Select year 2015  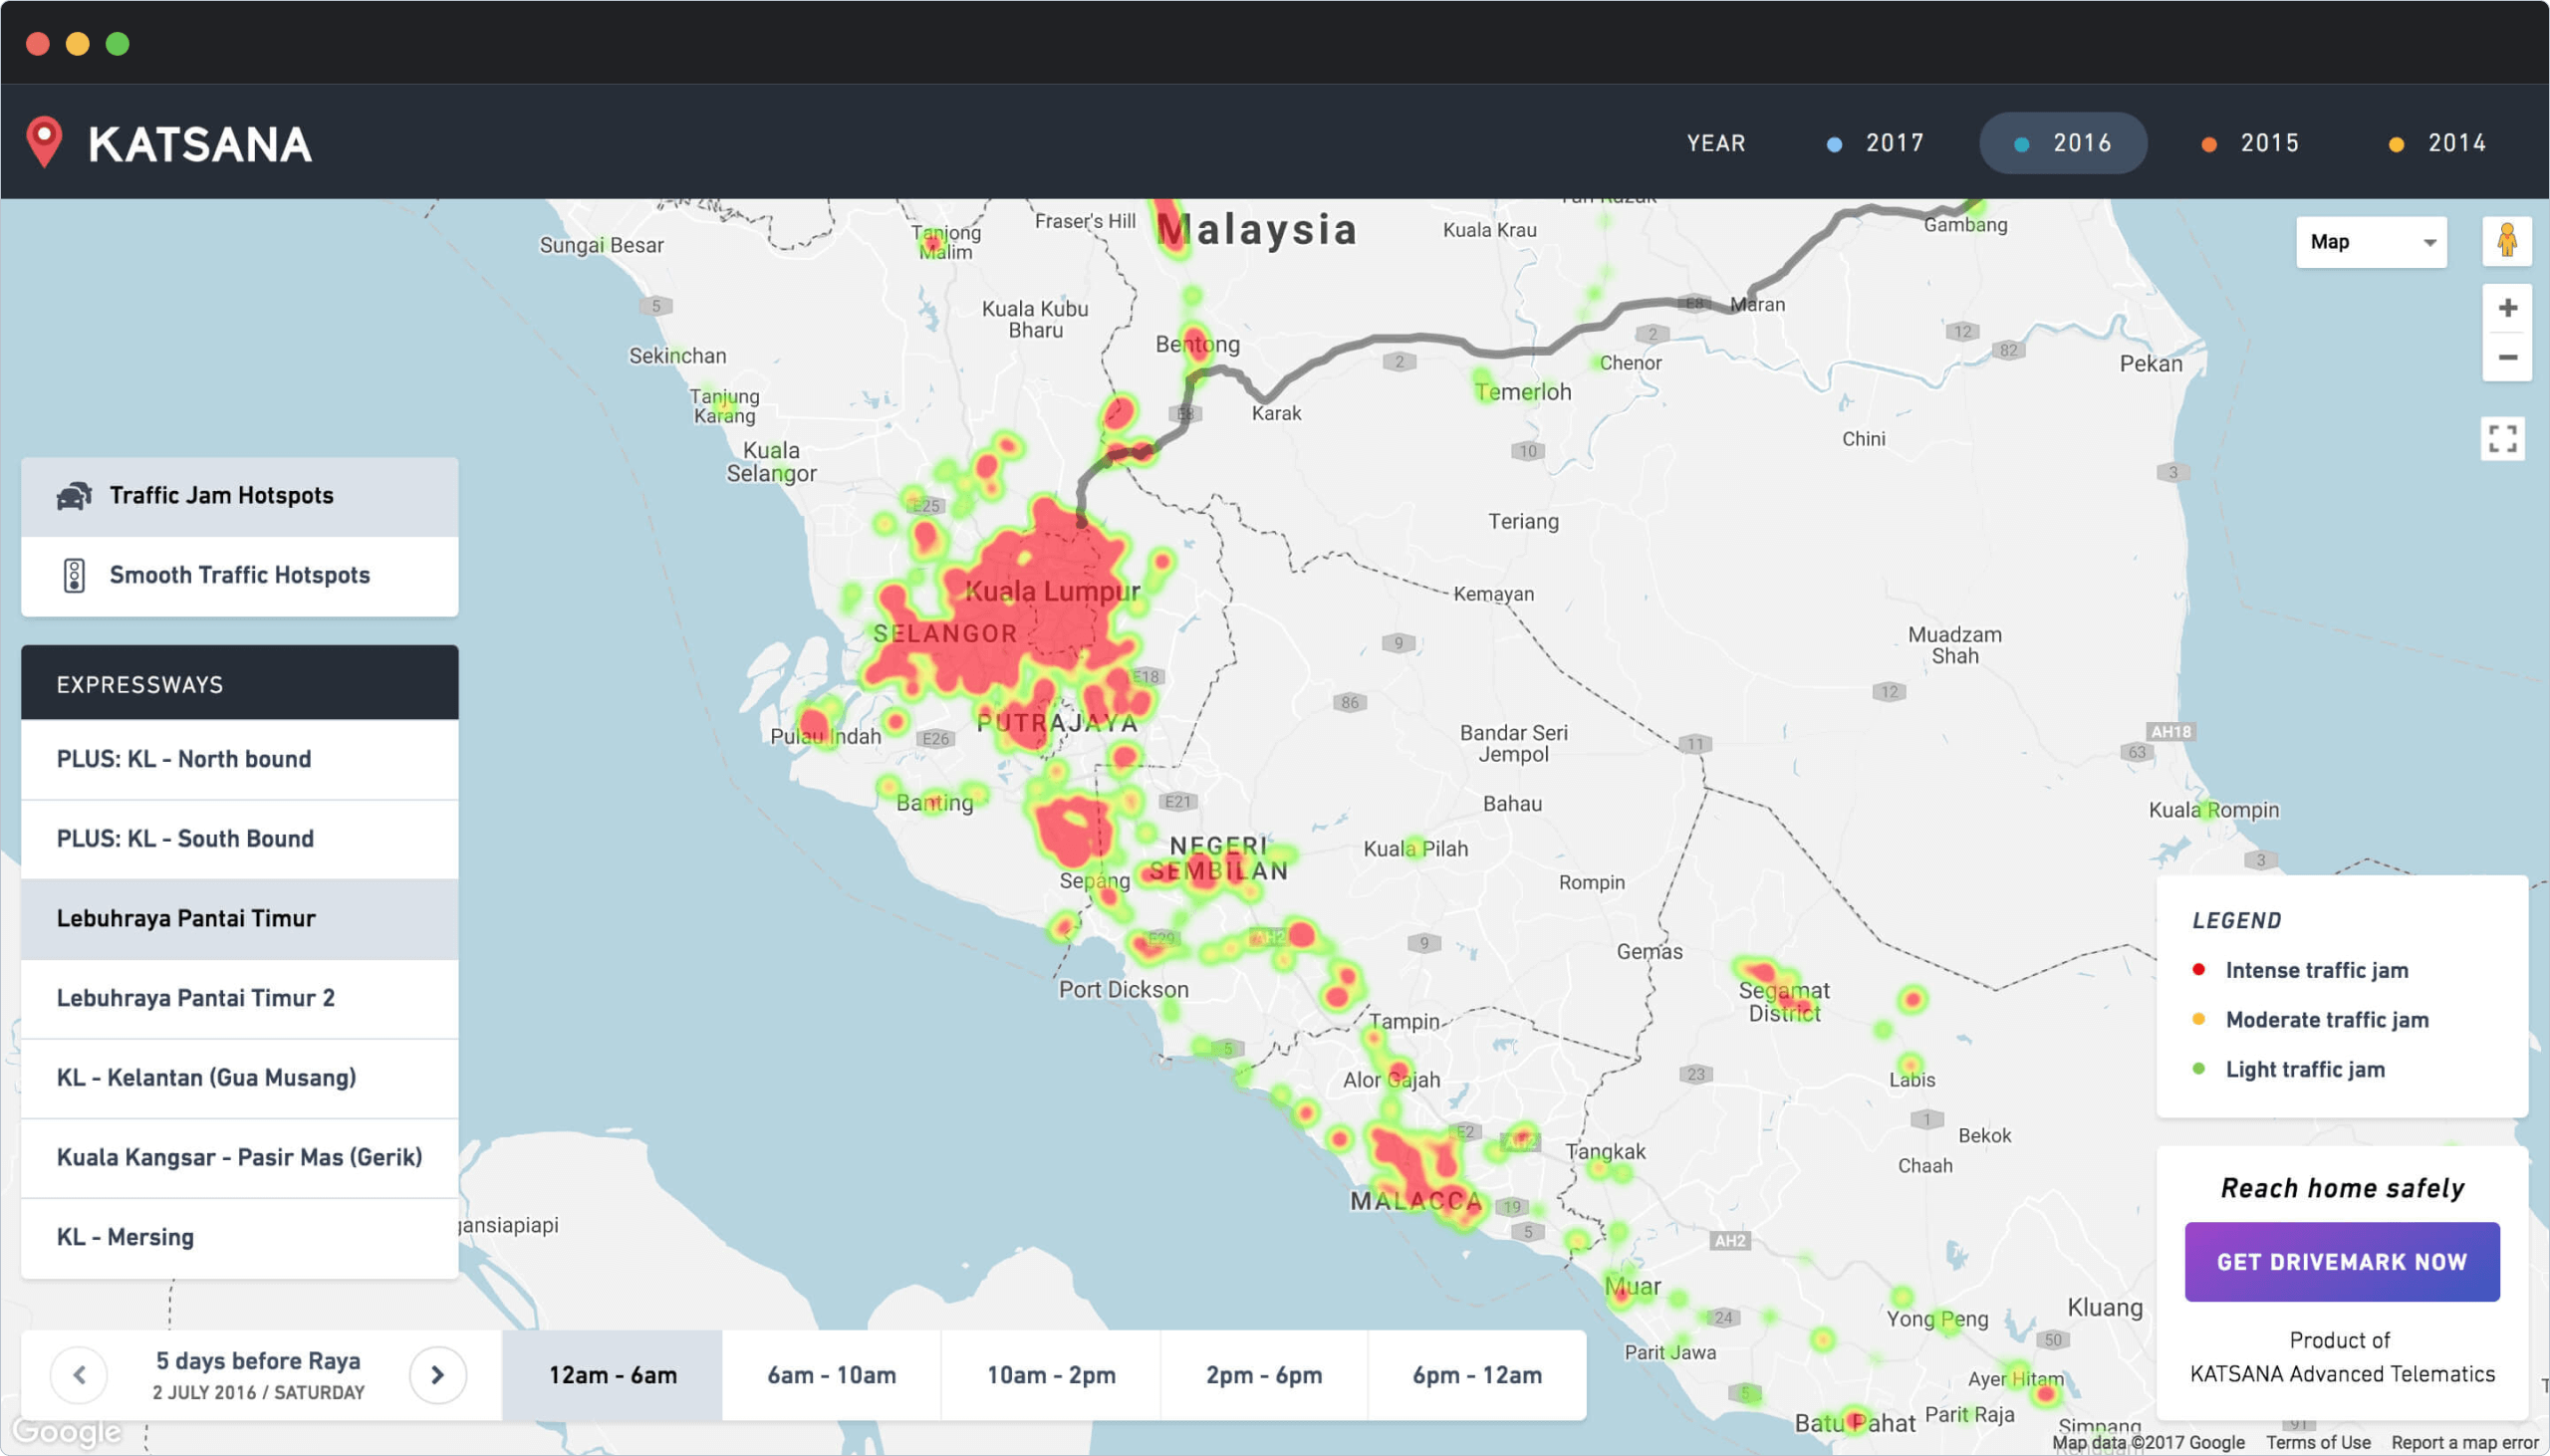point(2251,143)
